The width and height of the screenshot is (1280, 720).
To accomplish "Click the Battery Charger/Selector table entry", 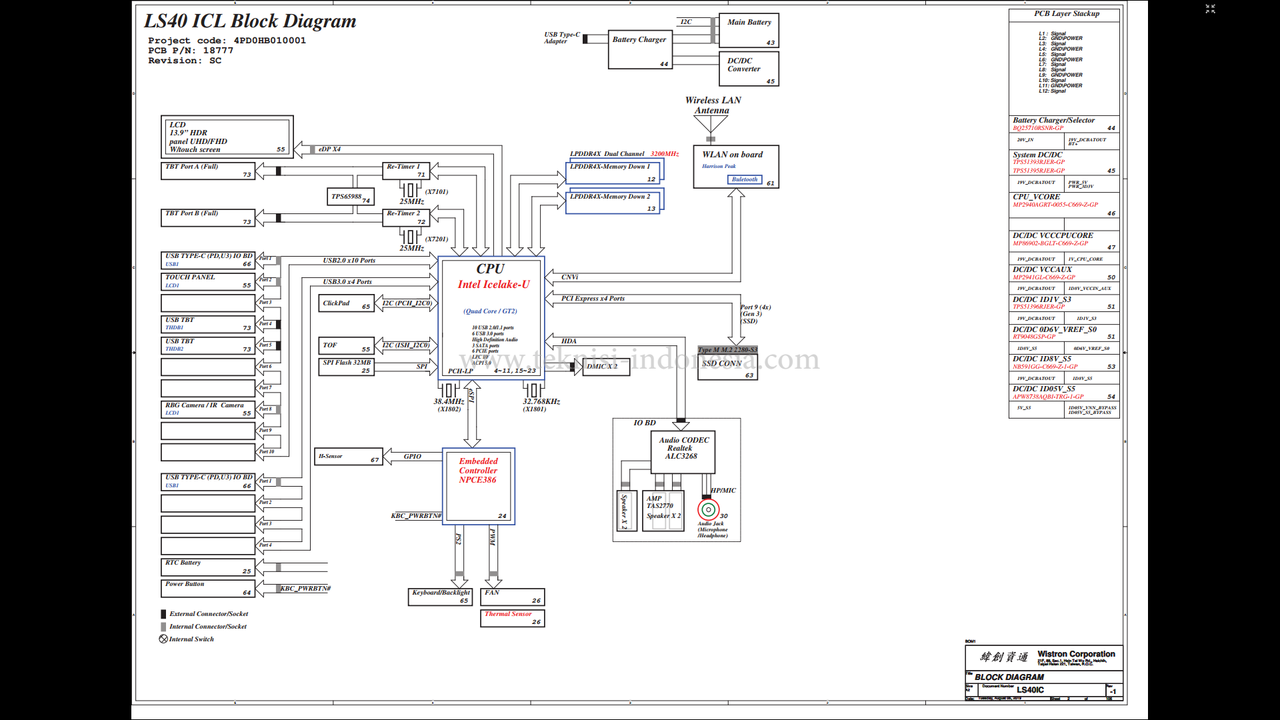I will [1064, 124].
